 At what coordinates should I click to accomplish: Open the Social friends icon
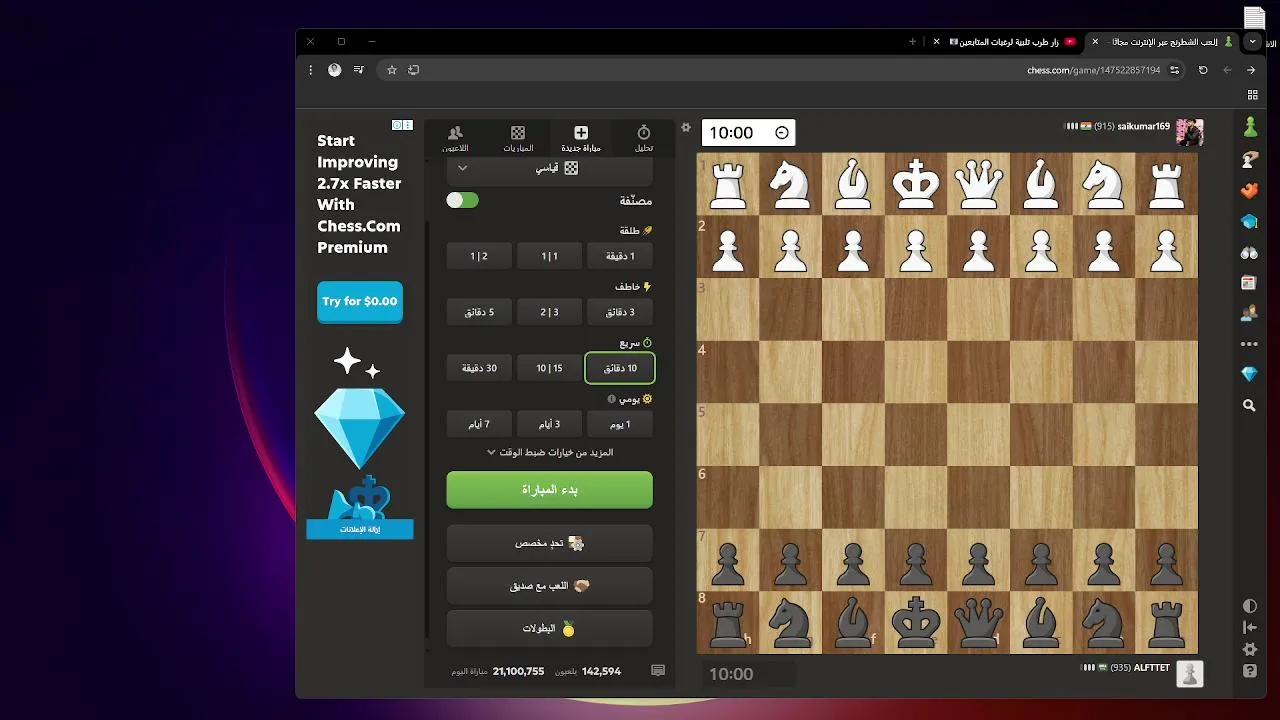pos(1249,313)
